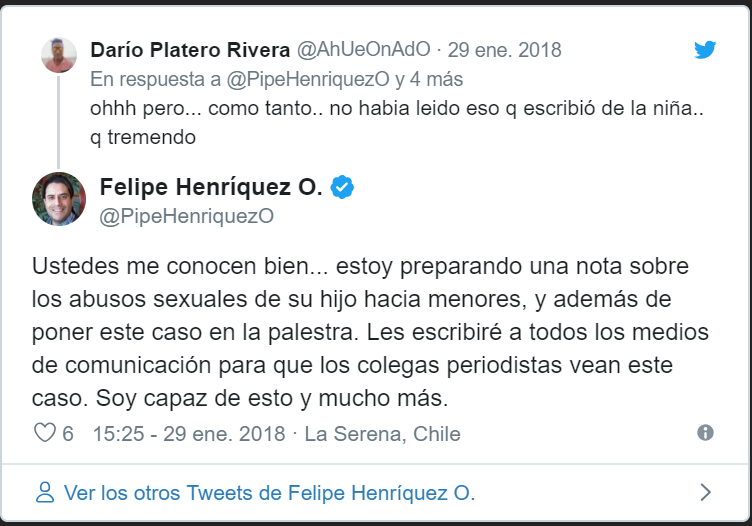Click the 'La Serena, Chile' location
This screenshot has width=752, height=526.
click(382, 434)
